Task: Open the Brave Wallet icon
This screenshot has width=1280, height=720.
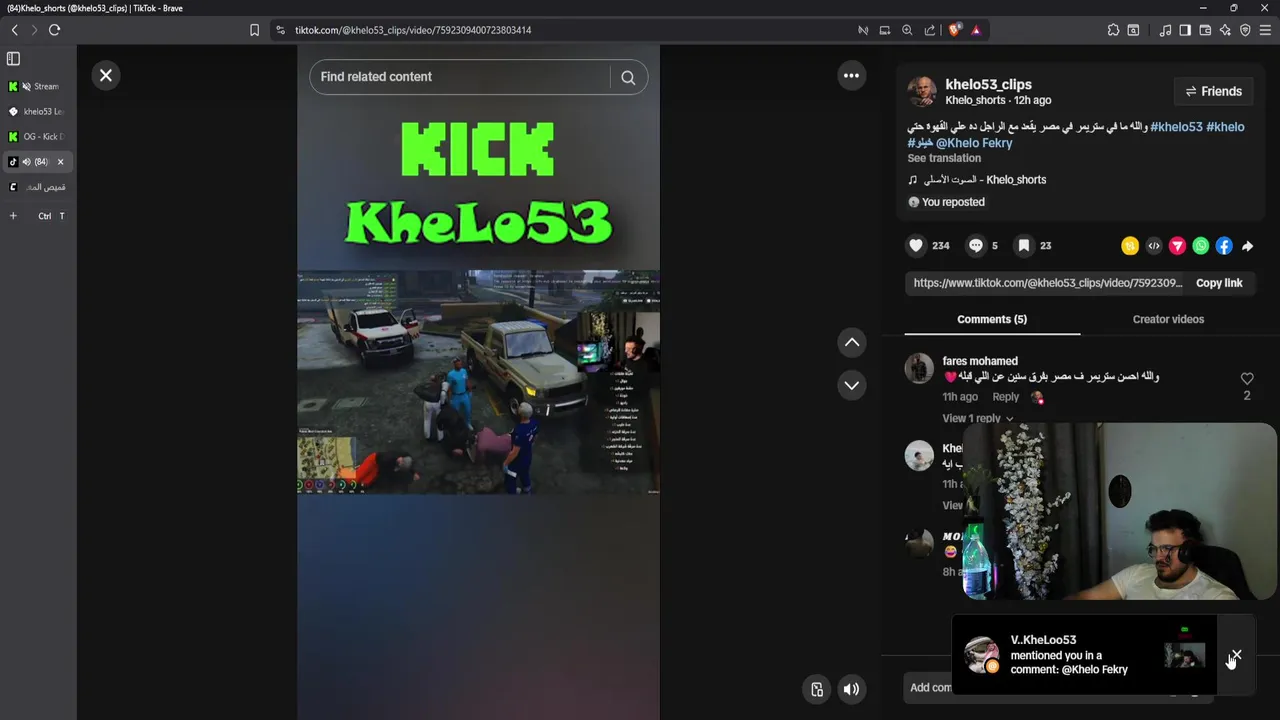Action: click(1205, 30)
